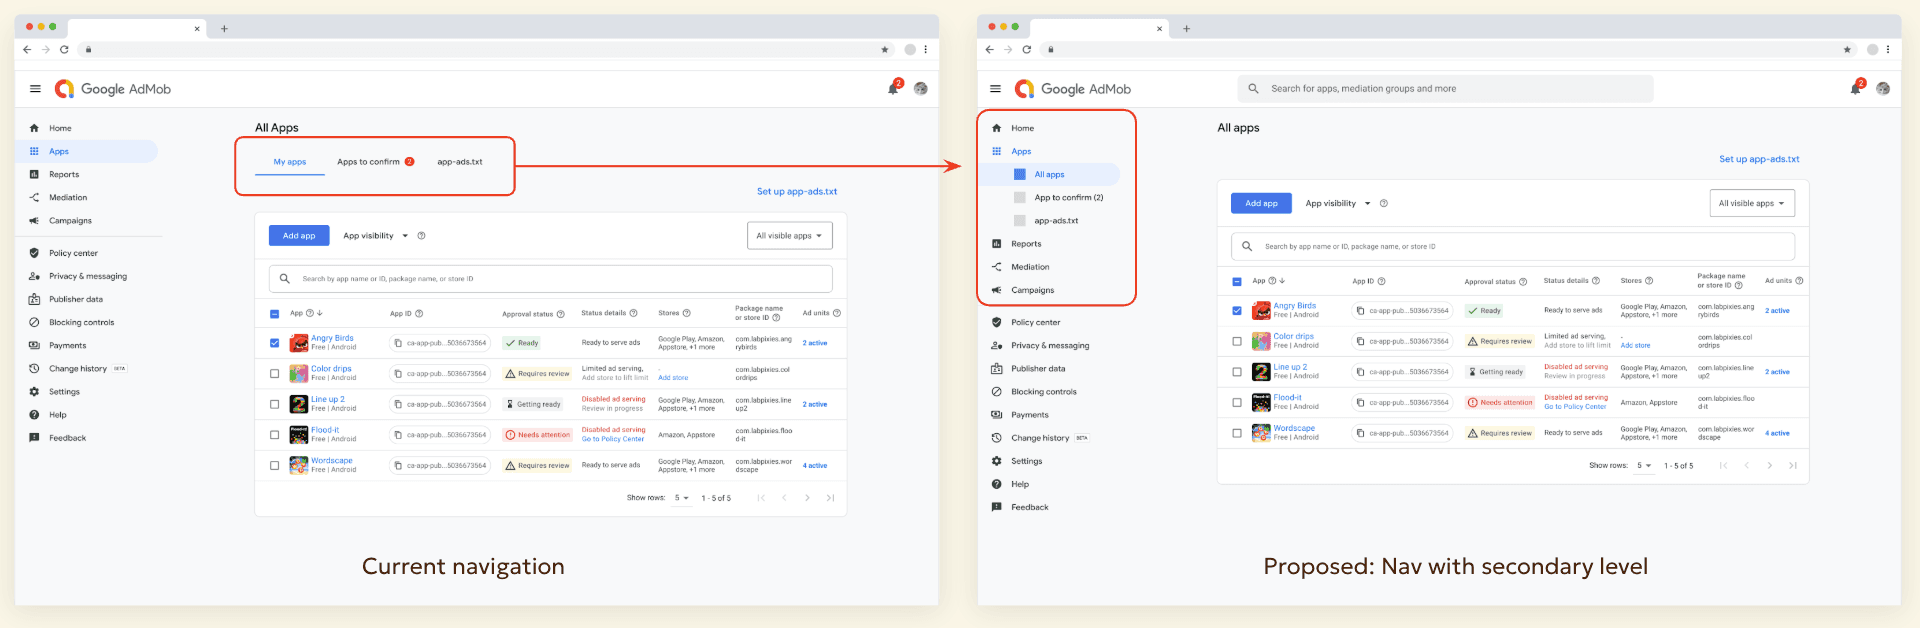Screen dimensions: 1920x628
Task: Go to the next page arrow, right window
Action: point(1770,466)
